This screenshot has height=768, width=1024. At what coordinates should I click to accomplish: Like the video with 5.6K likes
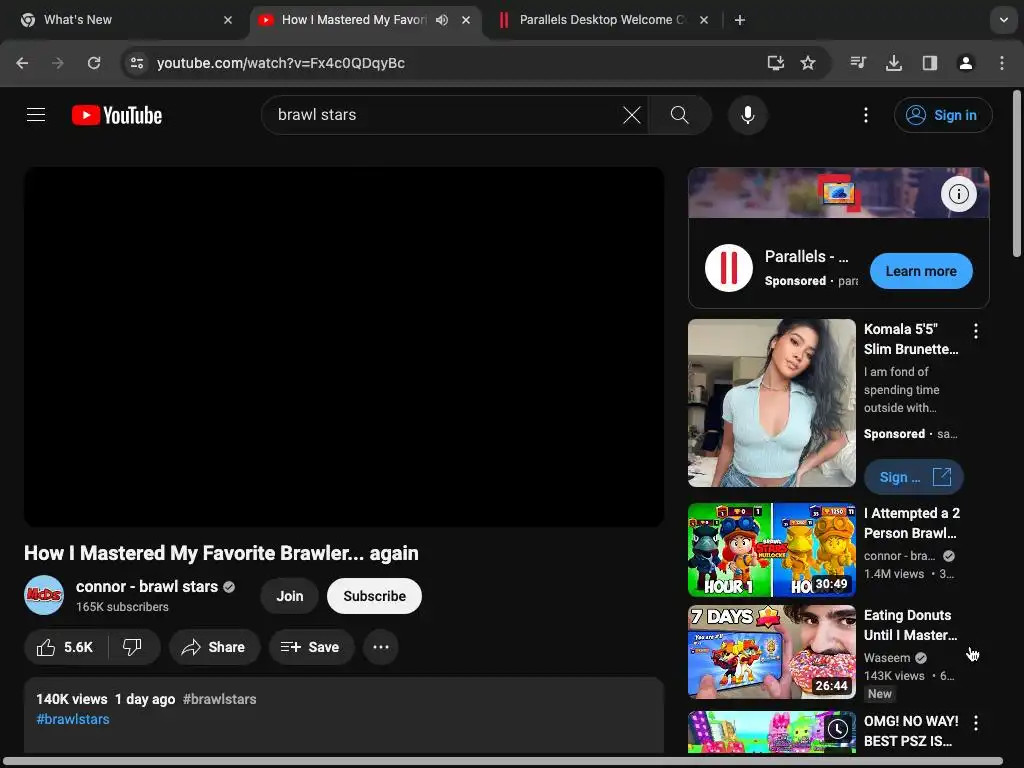66,647
